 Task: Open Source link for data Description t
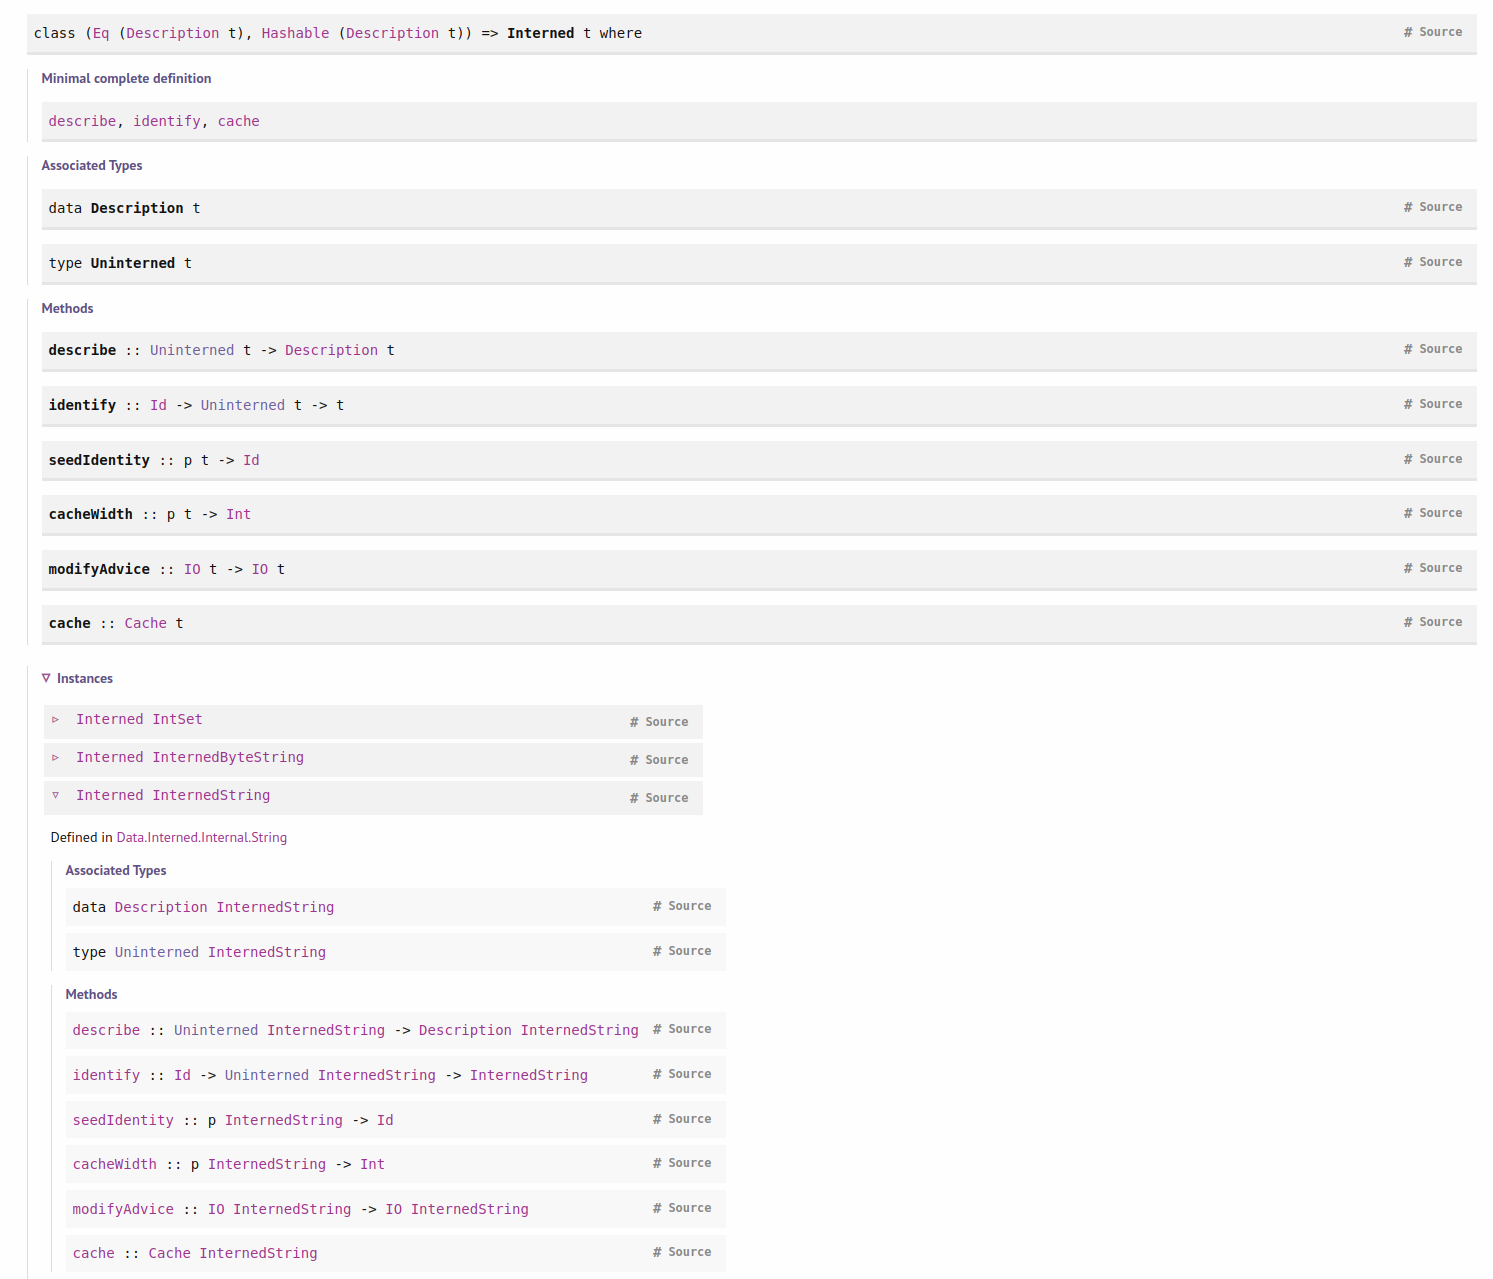[x=1440, y=207]
